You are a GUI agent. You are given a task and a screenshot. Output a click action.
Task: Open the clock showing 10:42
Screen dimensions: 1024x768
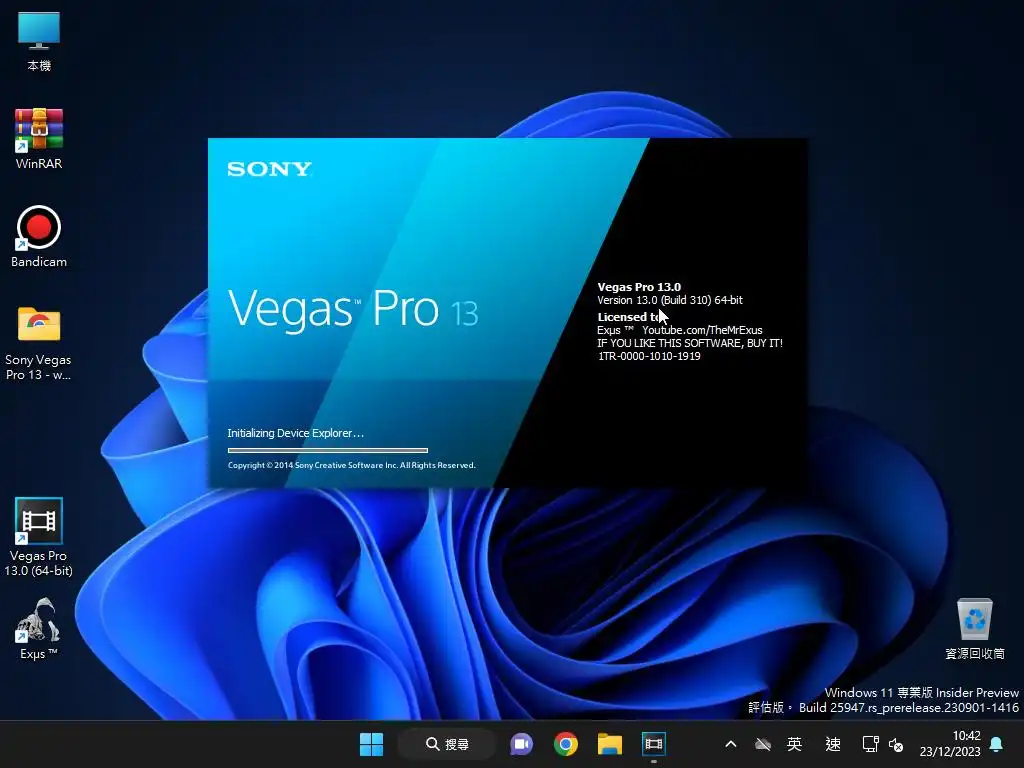tap(950, 744)
